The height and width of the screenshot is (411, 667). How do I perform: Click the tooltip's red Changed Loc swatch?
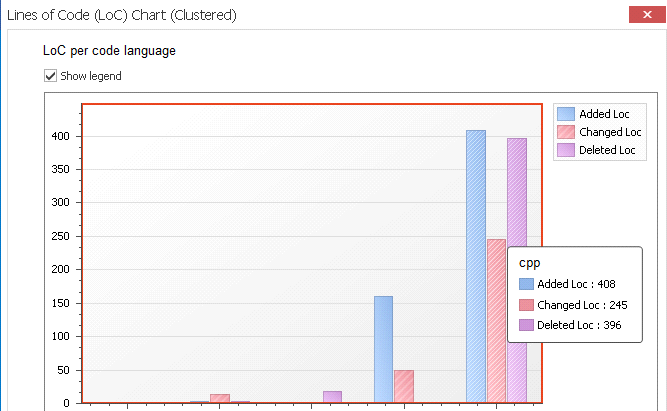527,304
